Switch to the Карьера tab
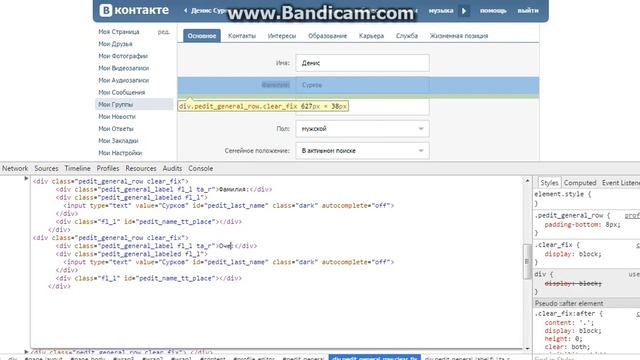The height and width of the screenshot is (360, 640). (371, 36)
